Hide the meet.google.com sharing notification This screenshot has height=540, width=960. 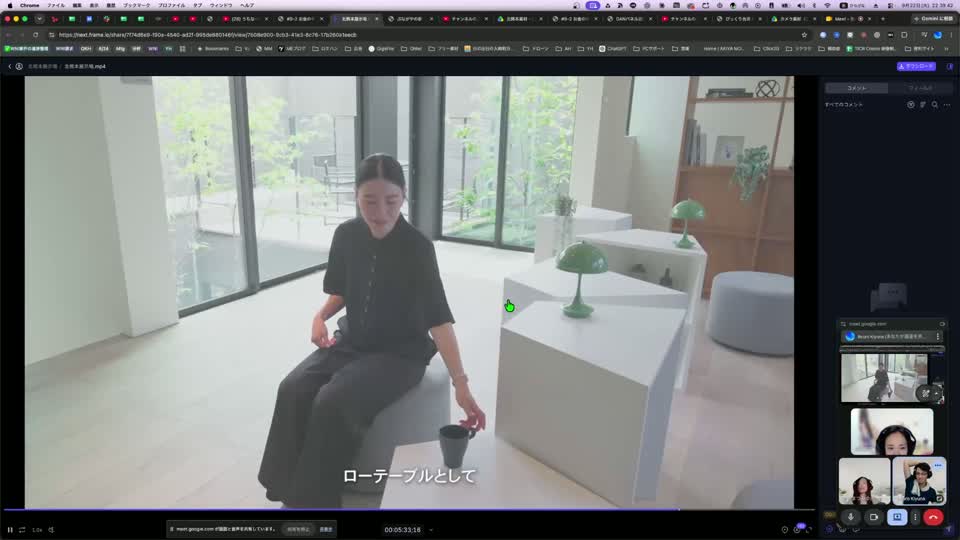click(326, 529)
